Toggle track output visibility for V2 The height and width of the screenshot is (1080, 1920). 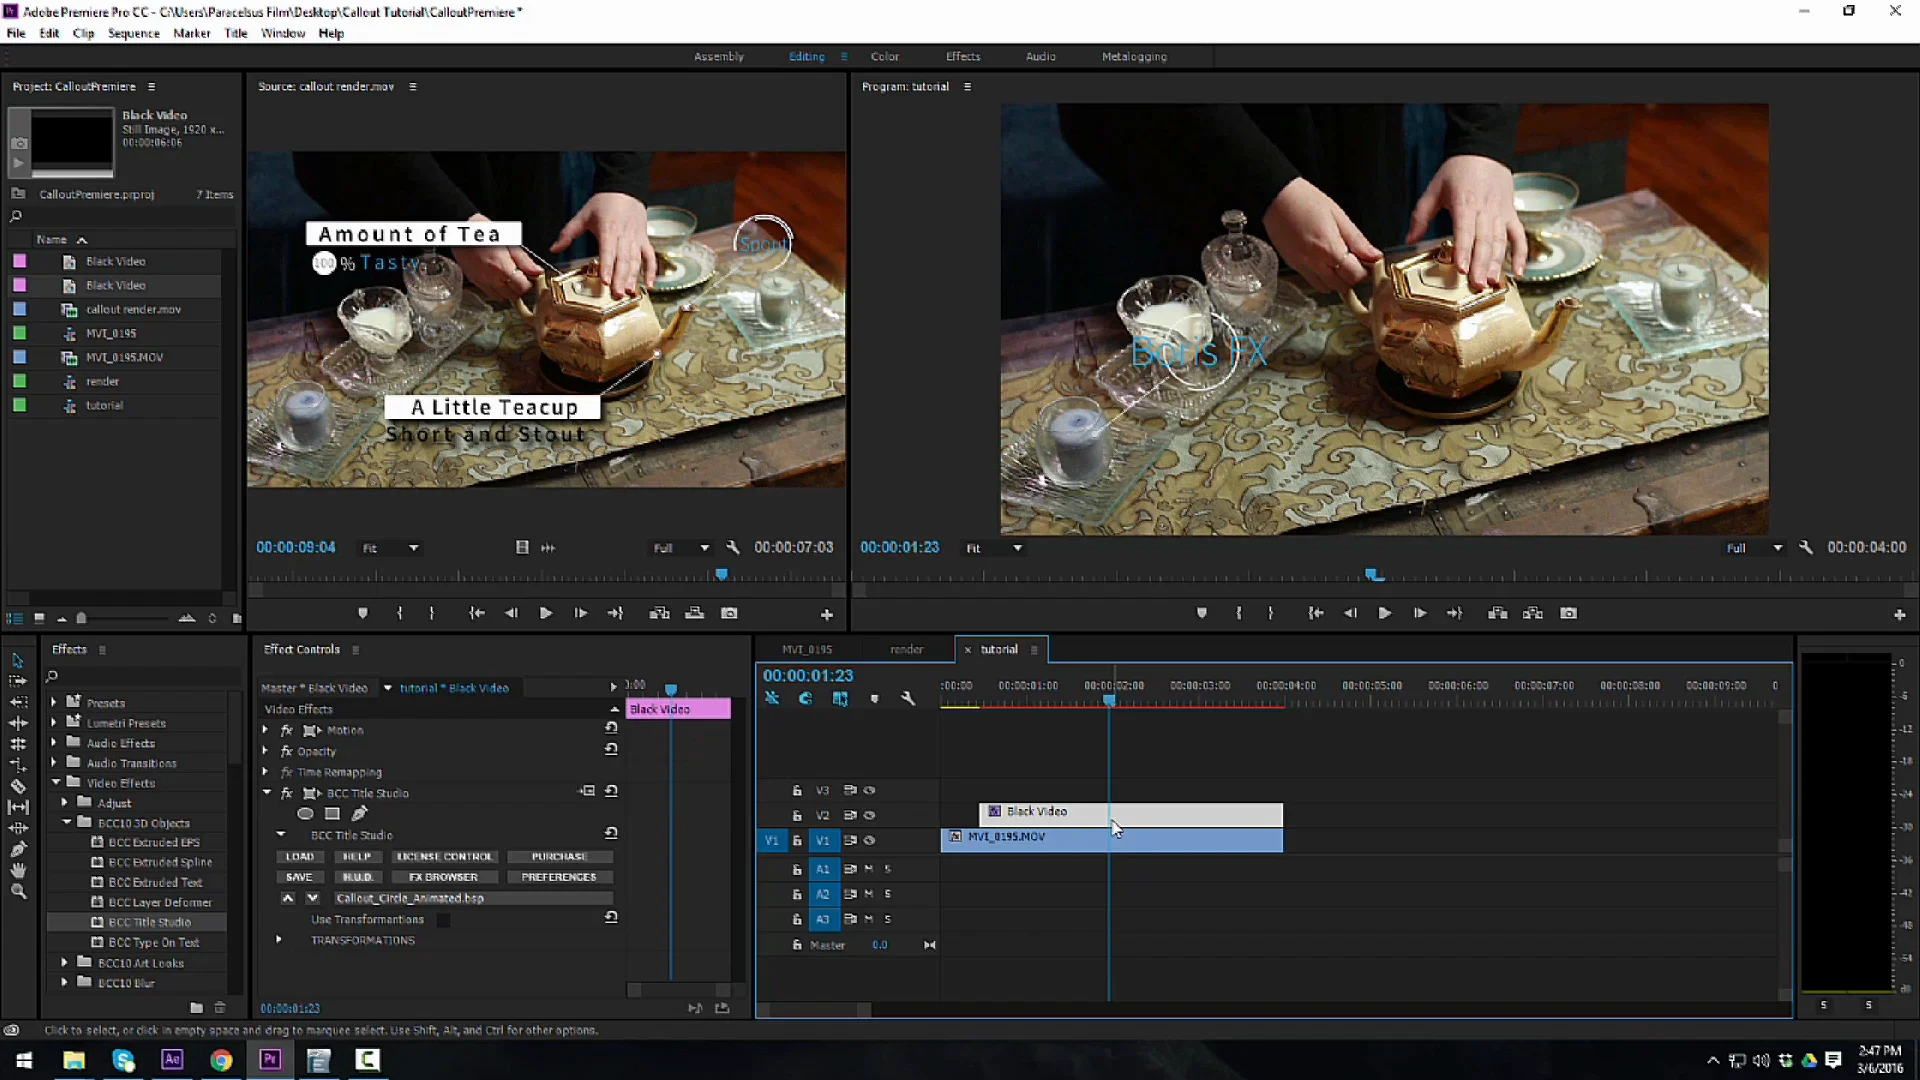click(x=870, y=815)
